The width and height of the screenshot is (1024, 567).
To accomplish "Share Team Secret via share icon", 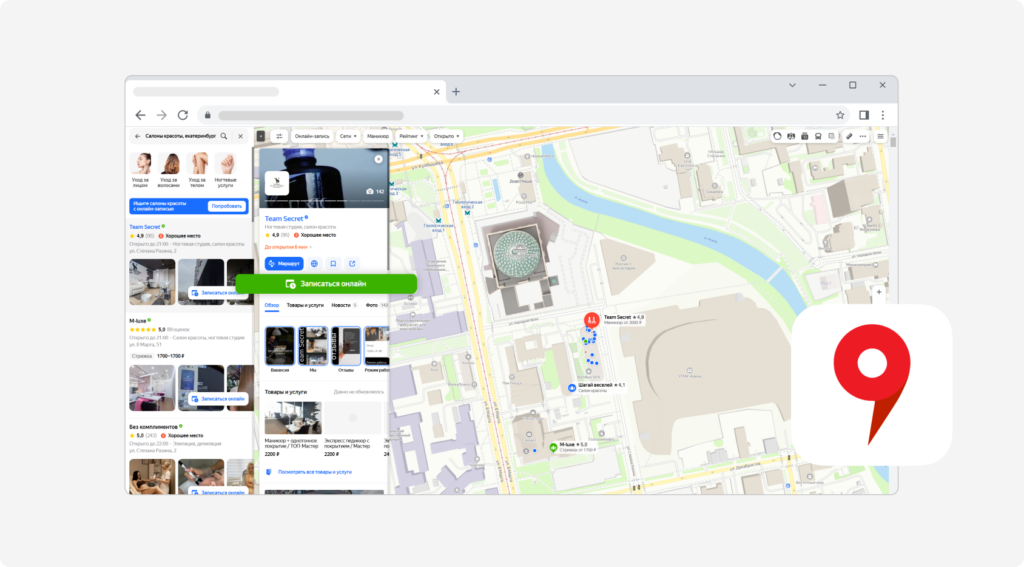I will click(352, 263).
